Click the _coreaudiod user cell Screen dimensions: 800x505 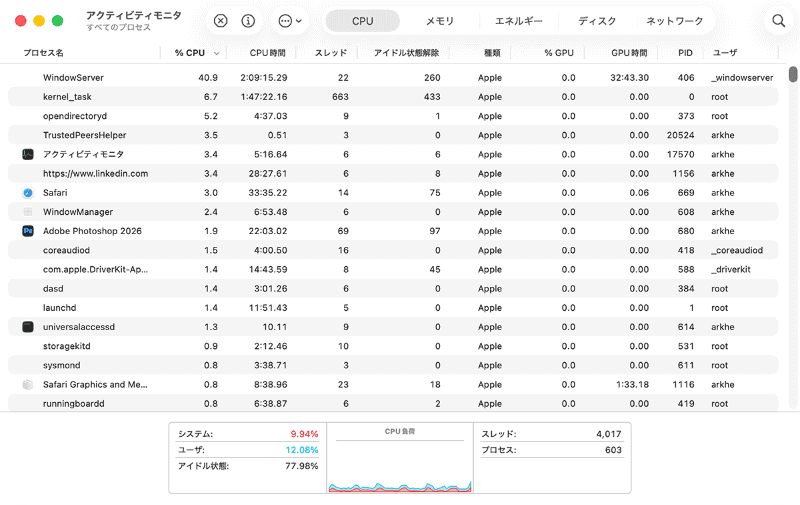(737, 250)
